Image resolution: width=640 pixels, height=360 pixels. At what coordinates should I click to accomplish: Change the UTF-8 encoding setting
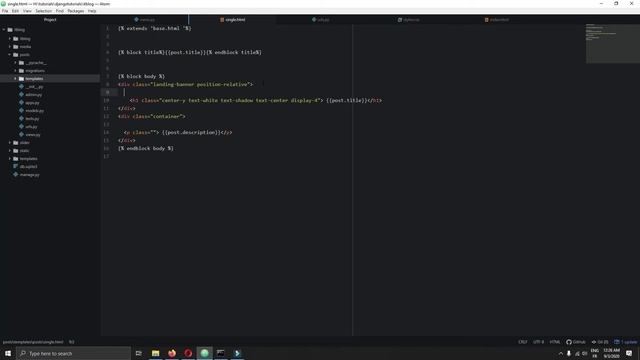point(538,342)
